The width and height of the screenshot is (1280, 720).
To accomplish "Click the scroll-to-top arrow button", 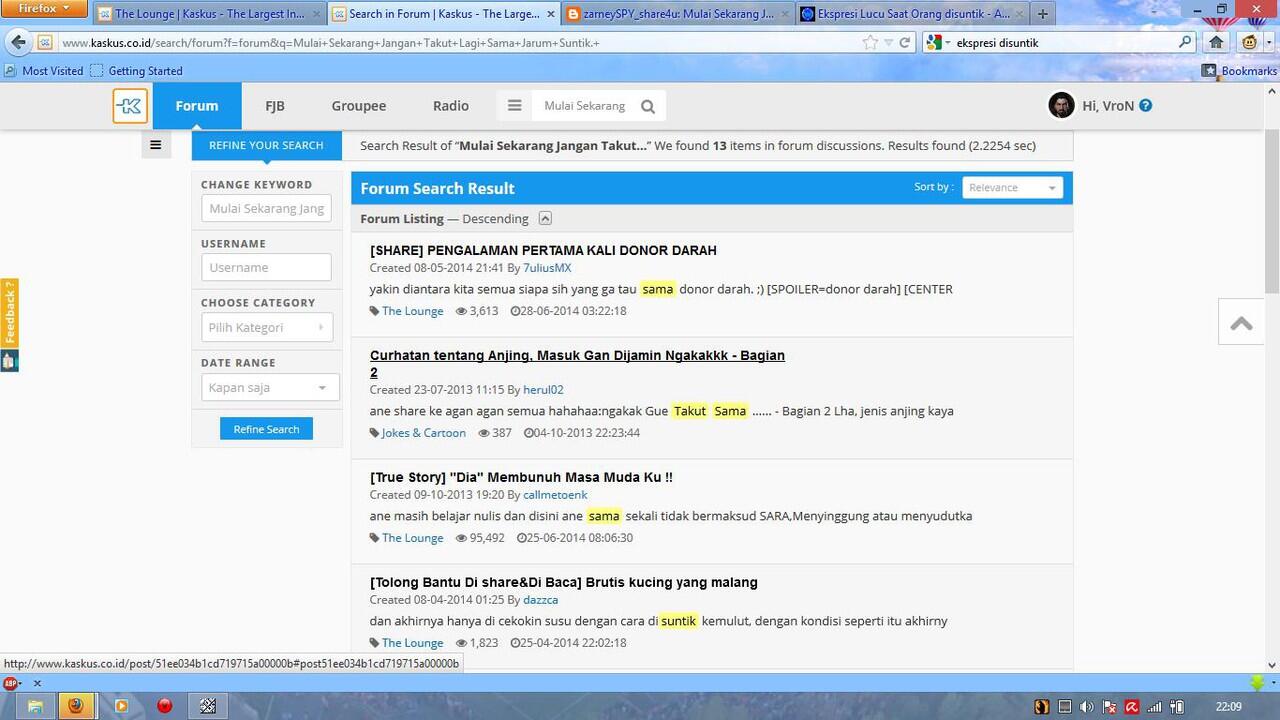I will pos(1241,322).
